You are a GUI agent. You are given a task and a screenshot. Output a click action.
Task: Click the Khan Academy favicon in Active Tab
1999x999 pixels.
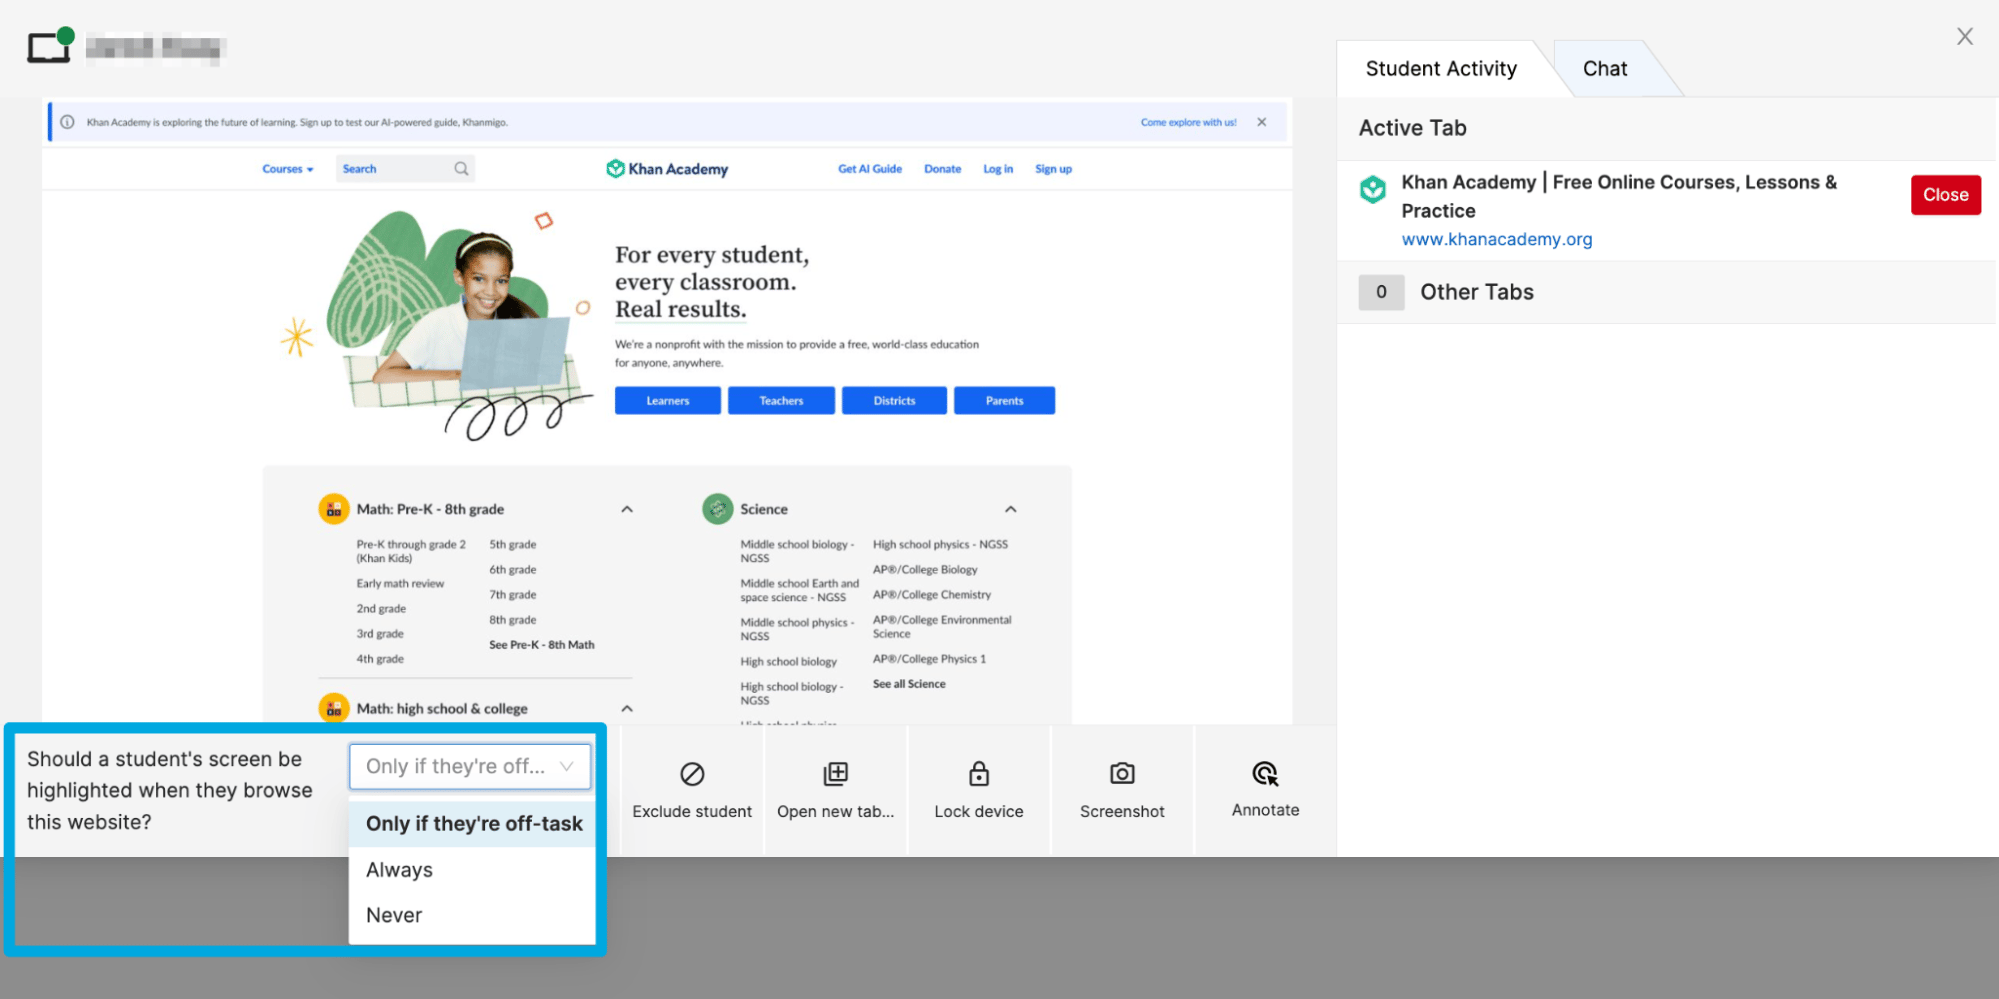pos(1373,189)
